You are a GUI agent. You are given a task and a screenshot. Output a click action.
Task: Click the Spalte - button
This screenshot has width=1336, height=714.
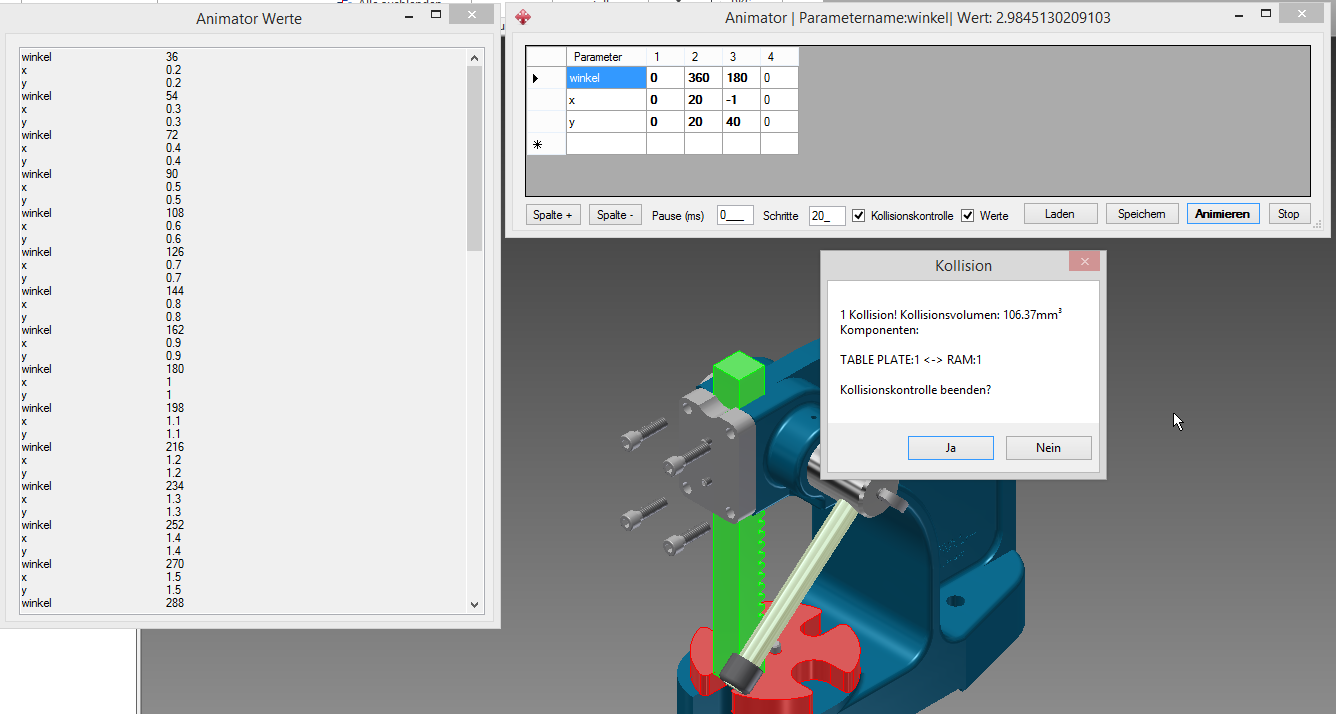tap(615, 215)
